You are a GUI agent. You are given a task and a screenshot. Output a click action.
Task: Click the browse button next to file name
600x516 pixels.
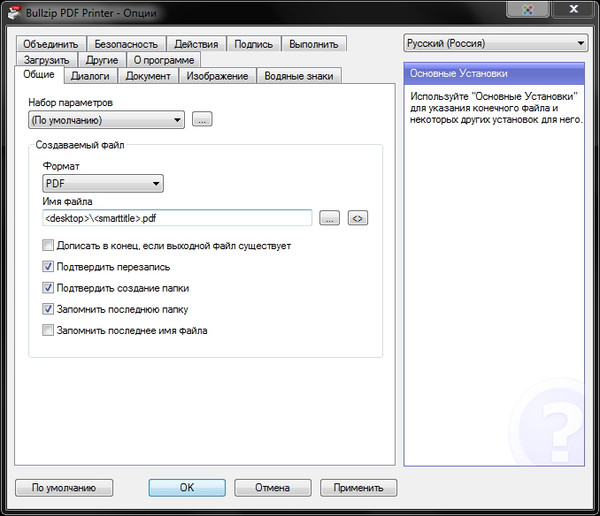click(330, 218)
